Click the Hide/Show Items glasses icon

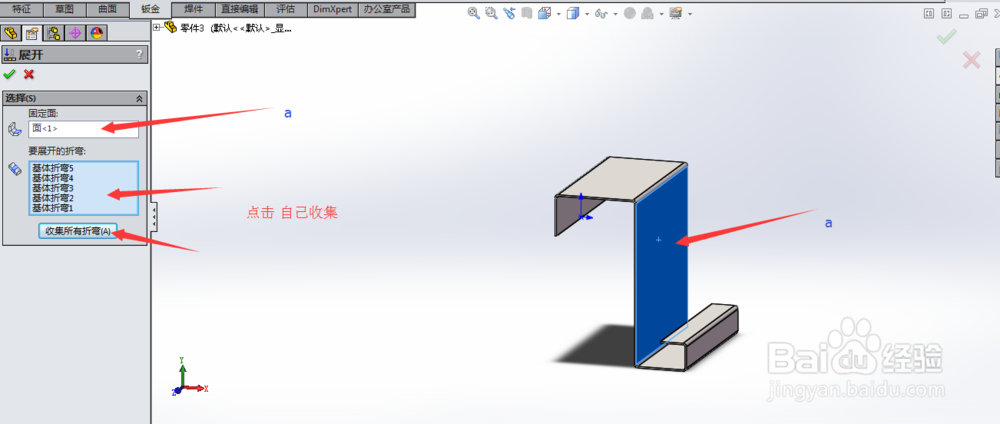601,13
